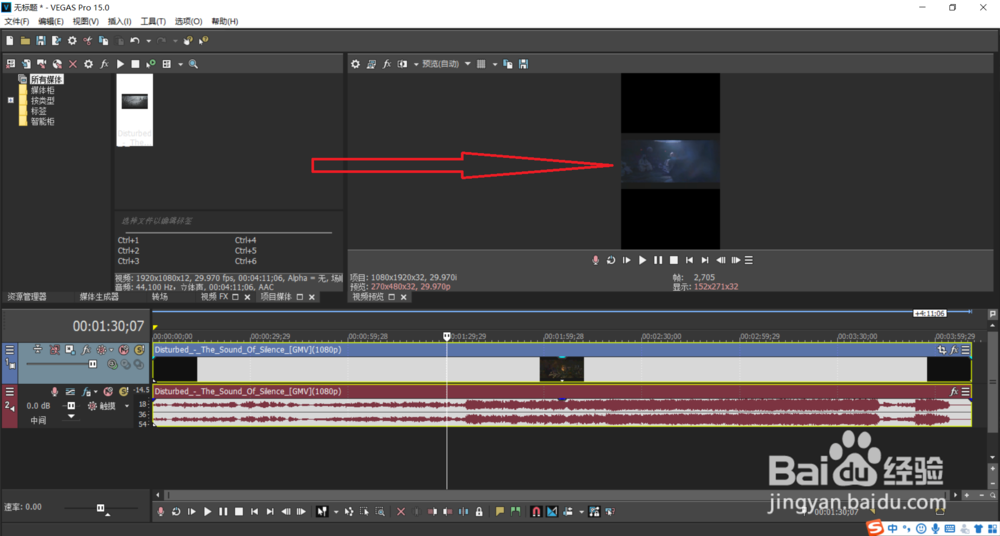Select the 智能柜 folder
This screenshot has width=1000, height=536.
tap(42, 121)
